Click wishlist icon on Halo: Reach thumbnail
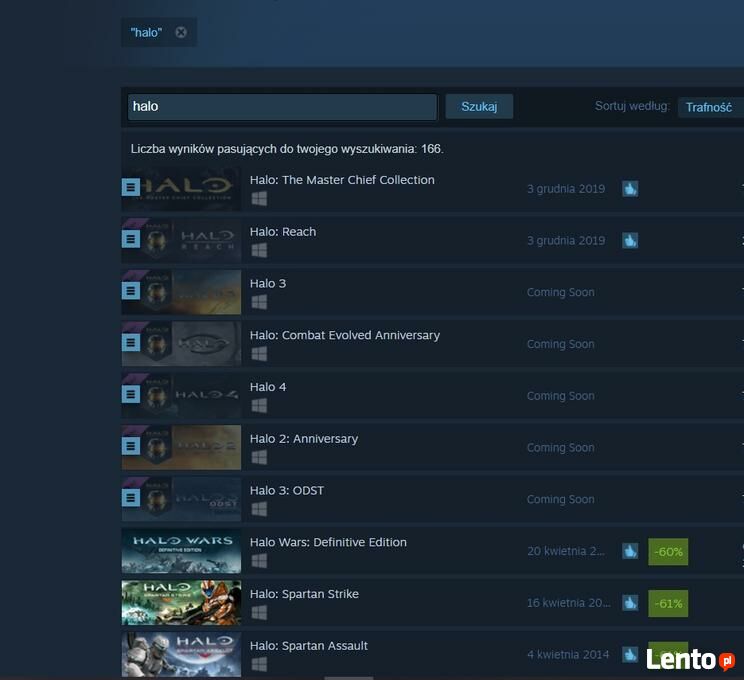 pos(130,239)
